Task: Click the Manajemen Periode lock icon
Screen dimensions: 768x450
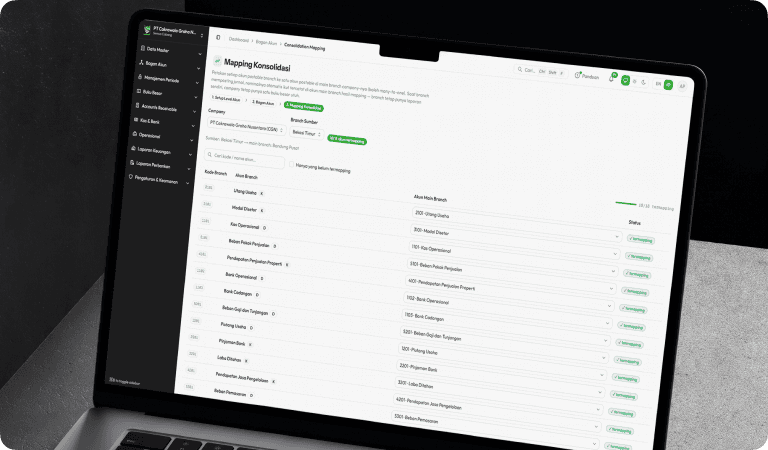Action: click(x=140, y=77)
